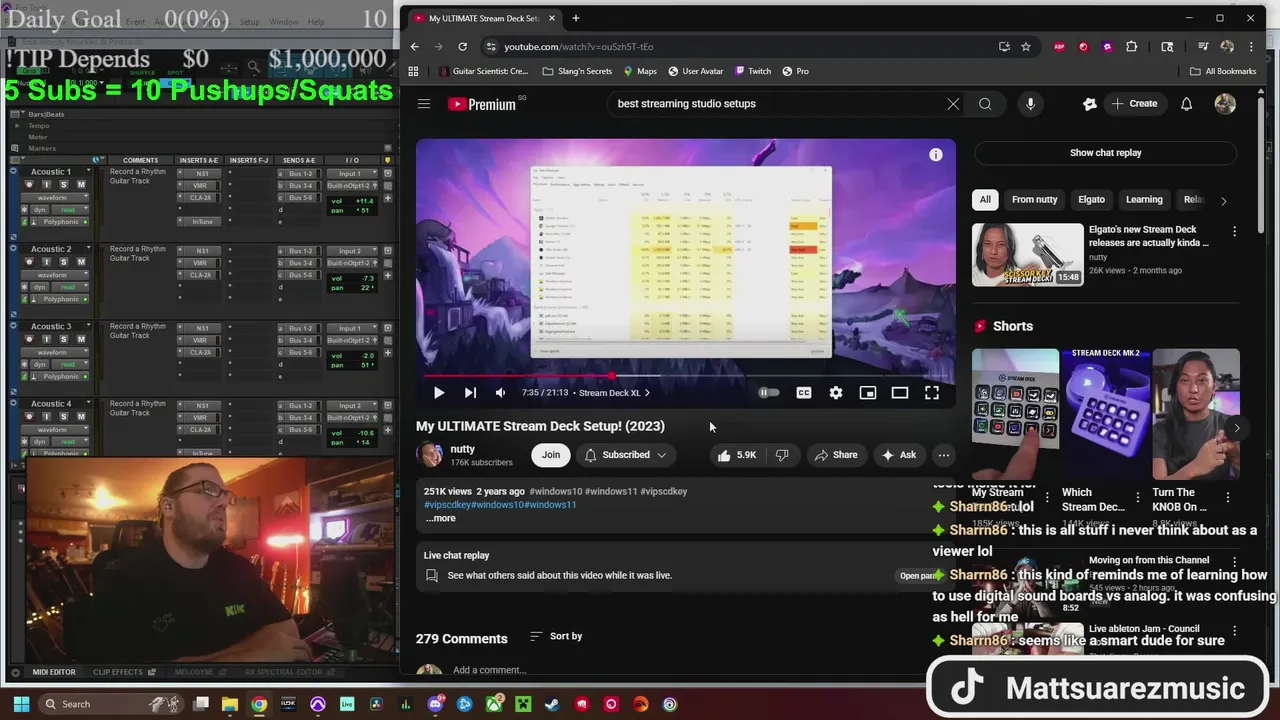Expand video description with ...more
The width and height of the screenshot is (1280, 720).
440,518
